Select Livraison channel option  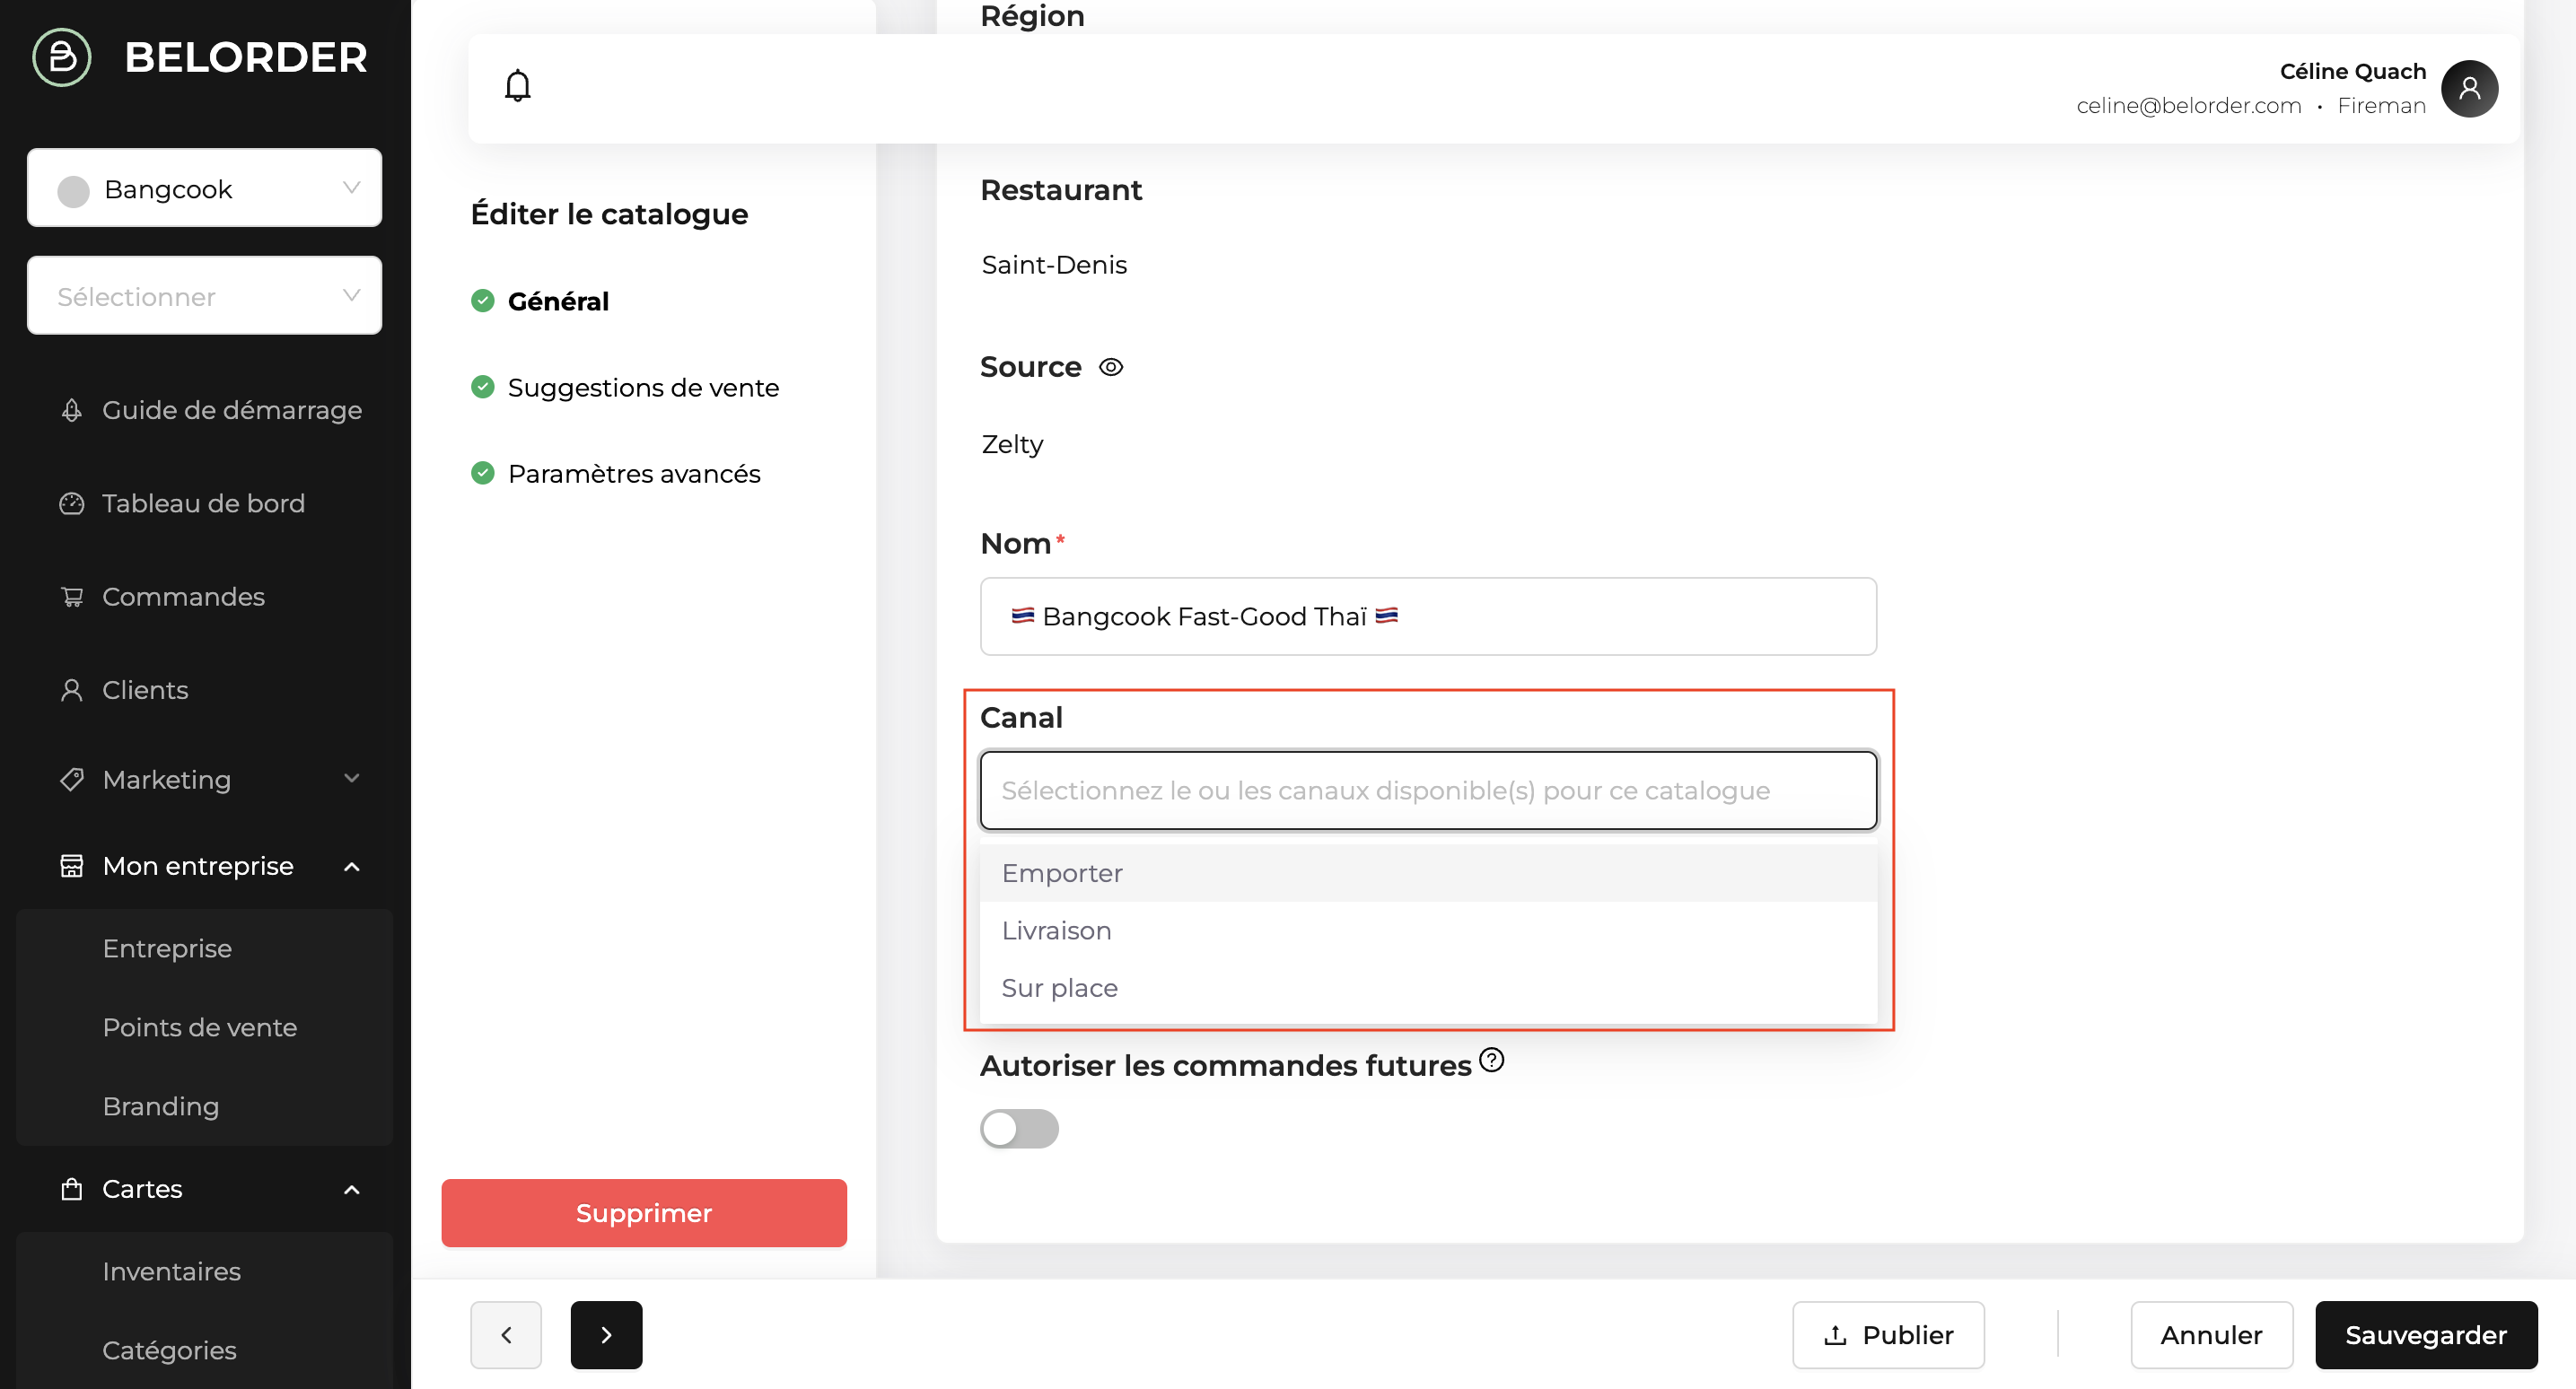1428,931
